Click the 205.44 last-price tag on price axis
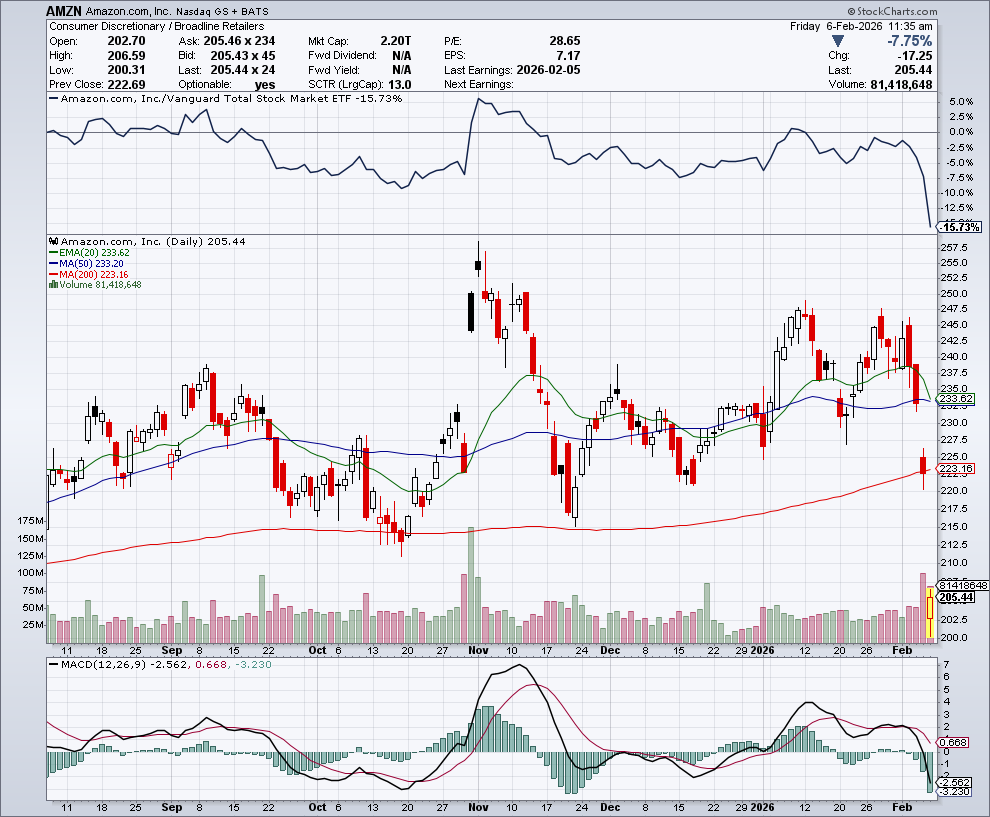This screenshot has width=990, height=817. pyautogui.click(x=956, y=597)
